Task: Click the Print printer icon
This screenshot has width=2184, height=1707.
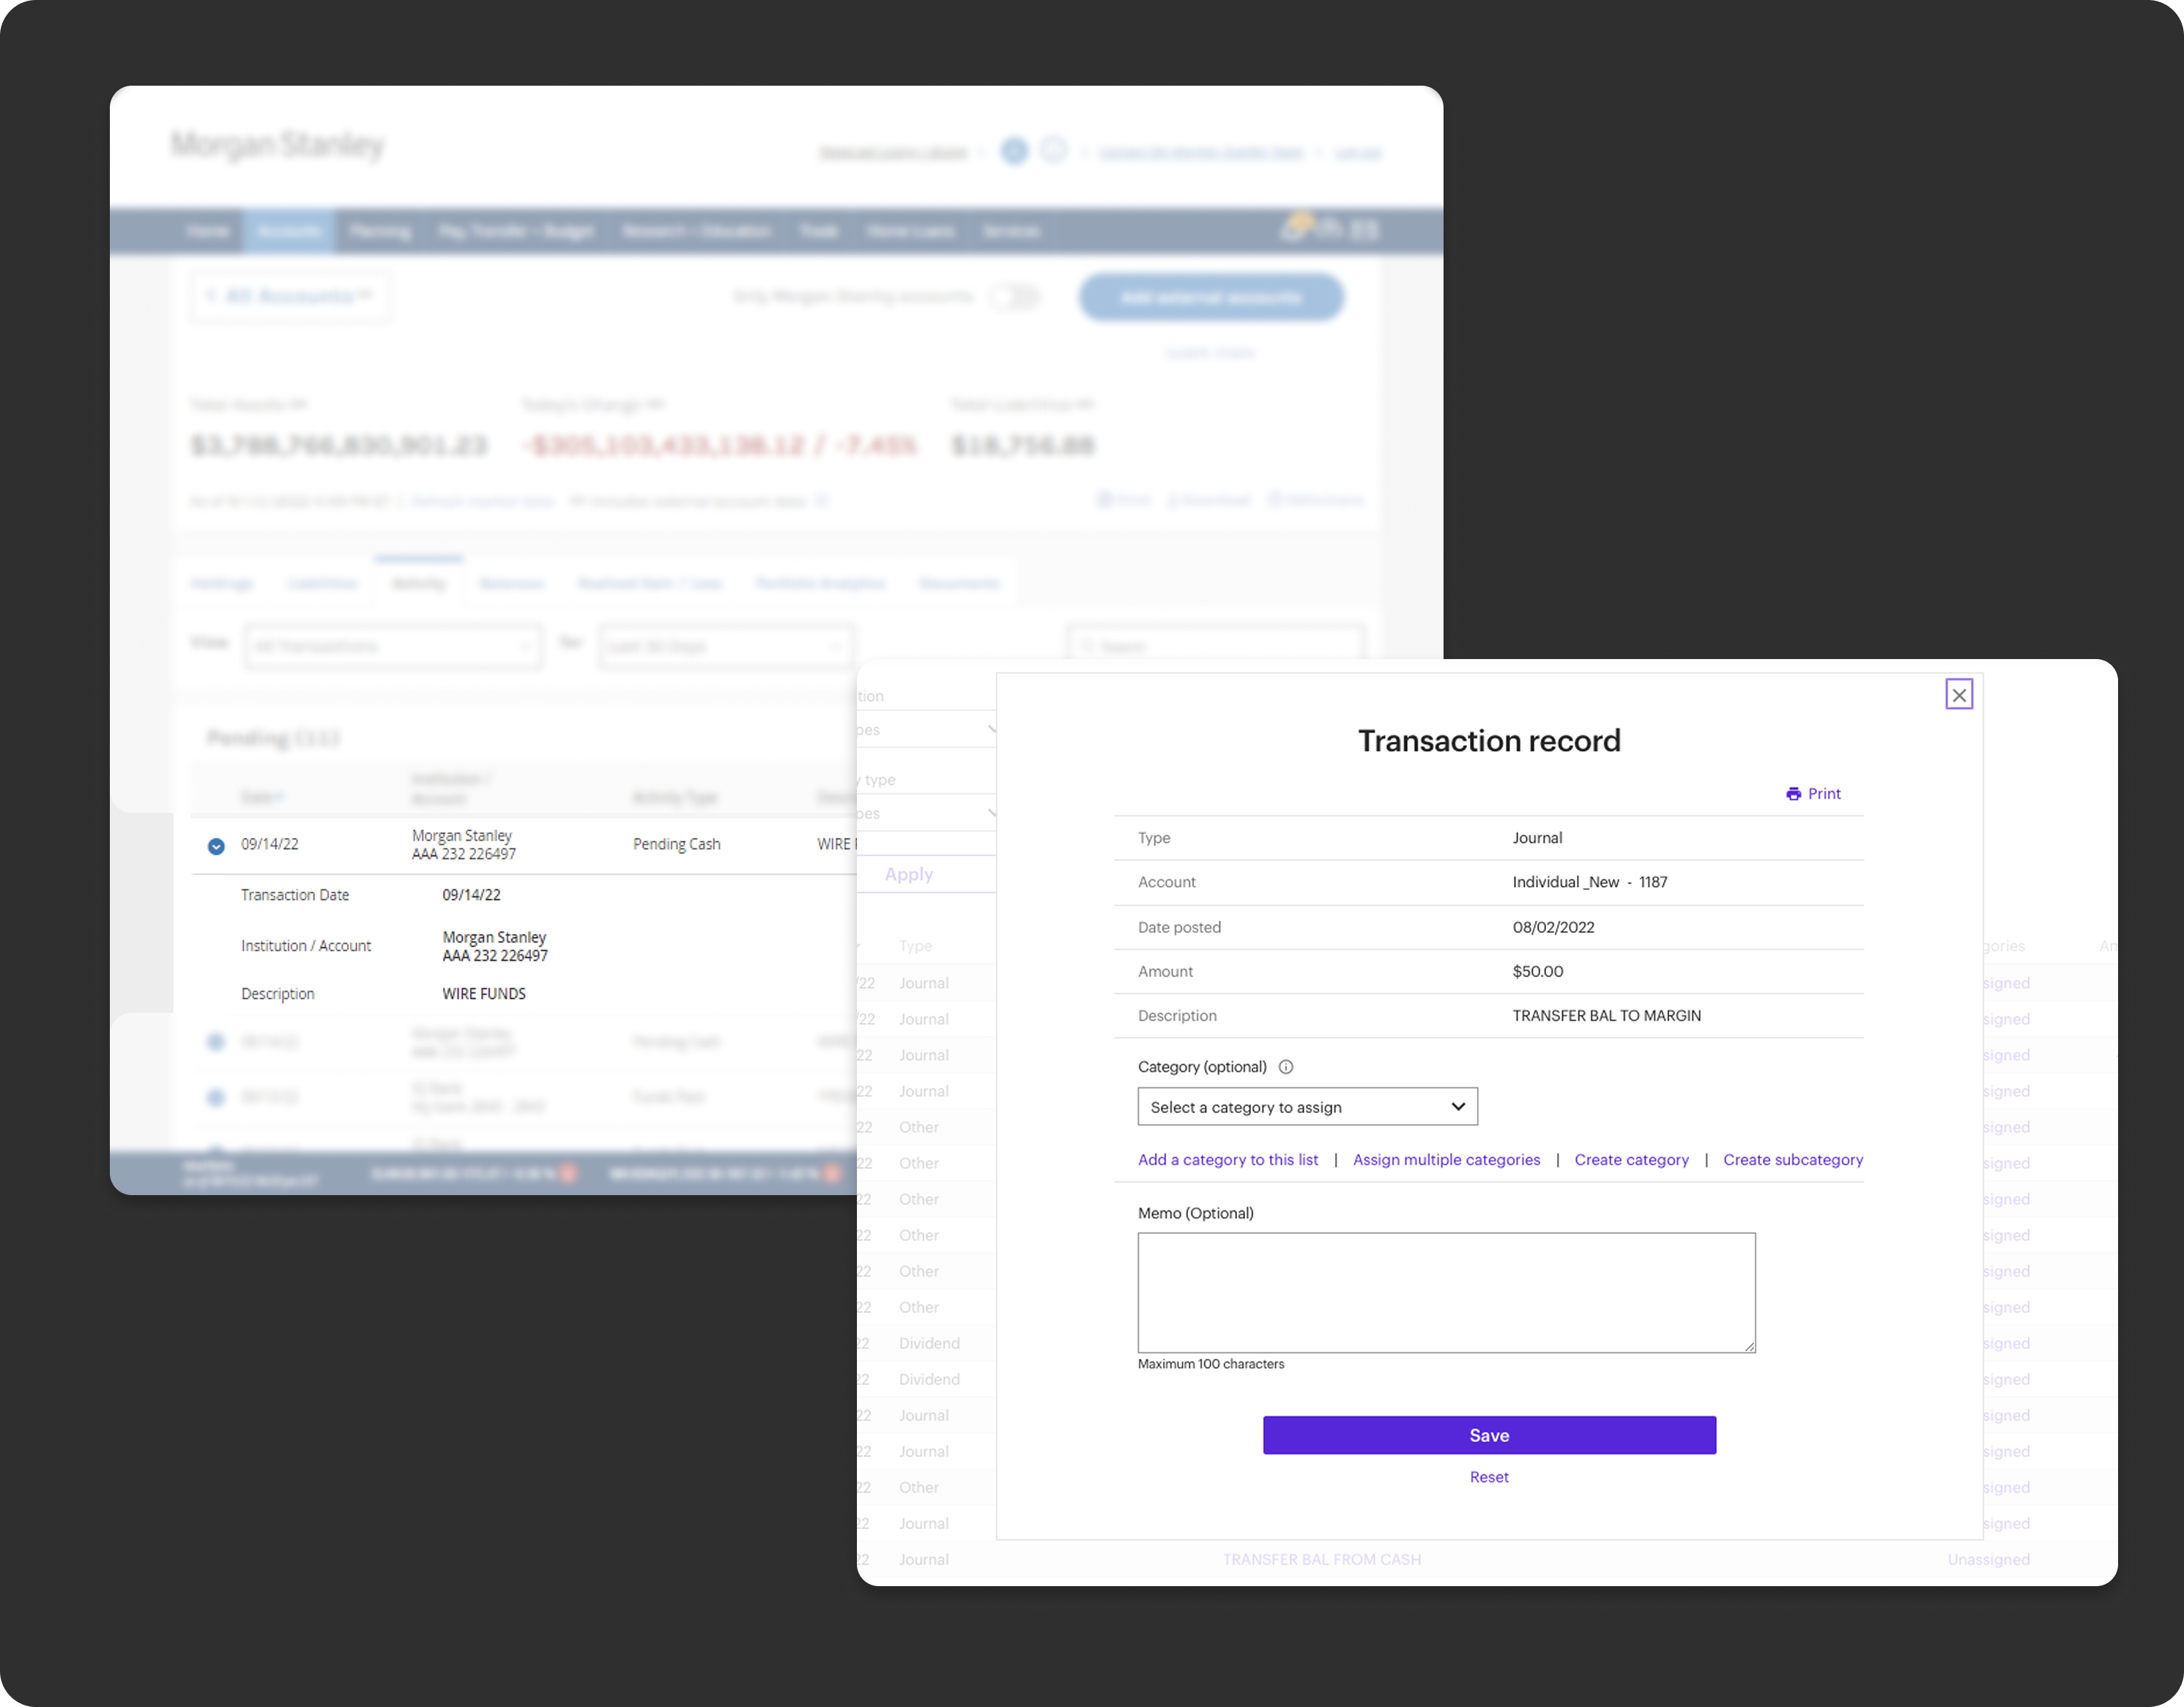Action: point(1793,794)
